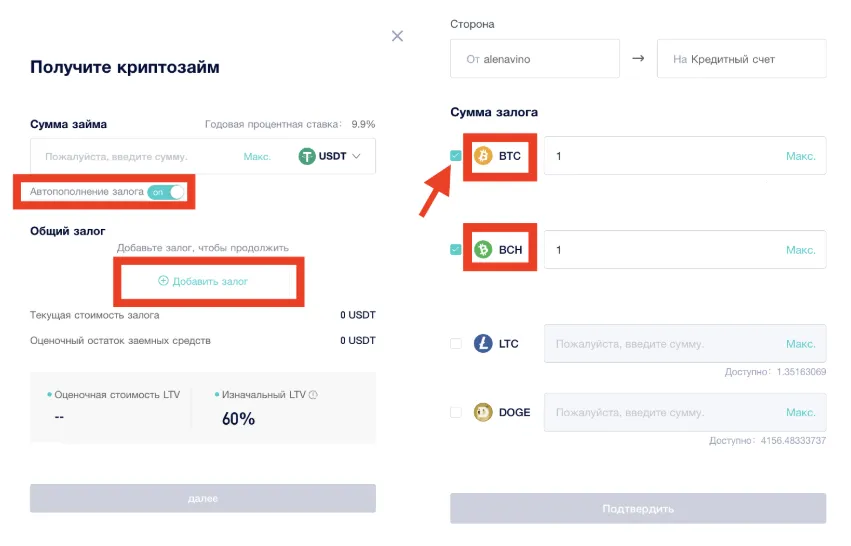The image size is (851, 546).
Task: Click the Litecoin LTC coin icon
Action: pos(483,343)
